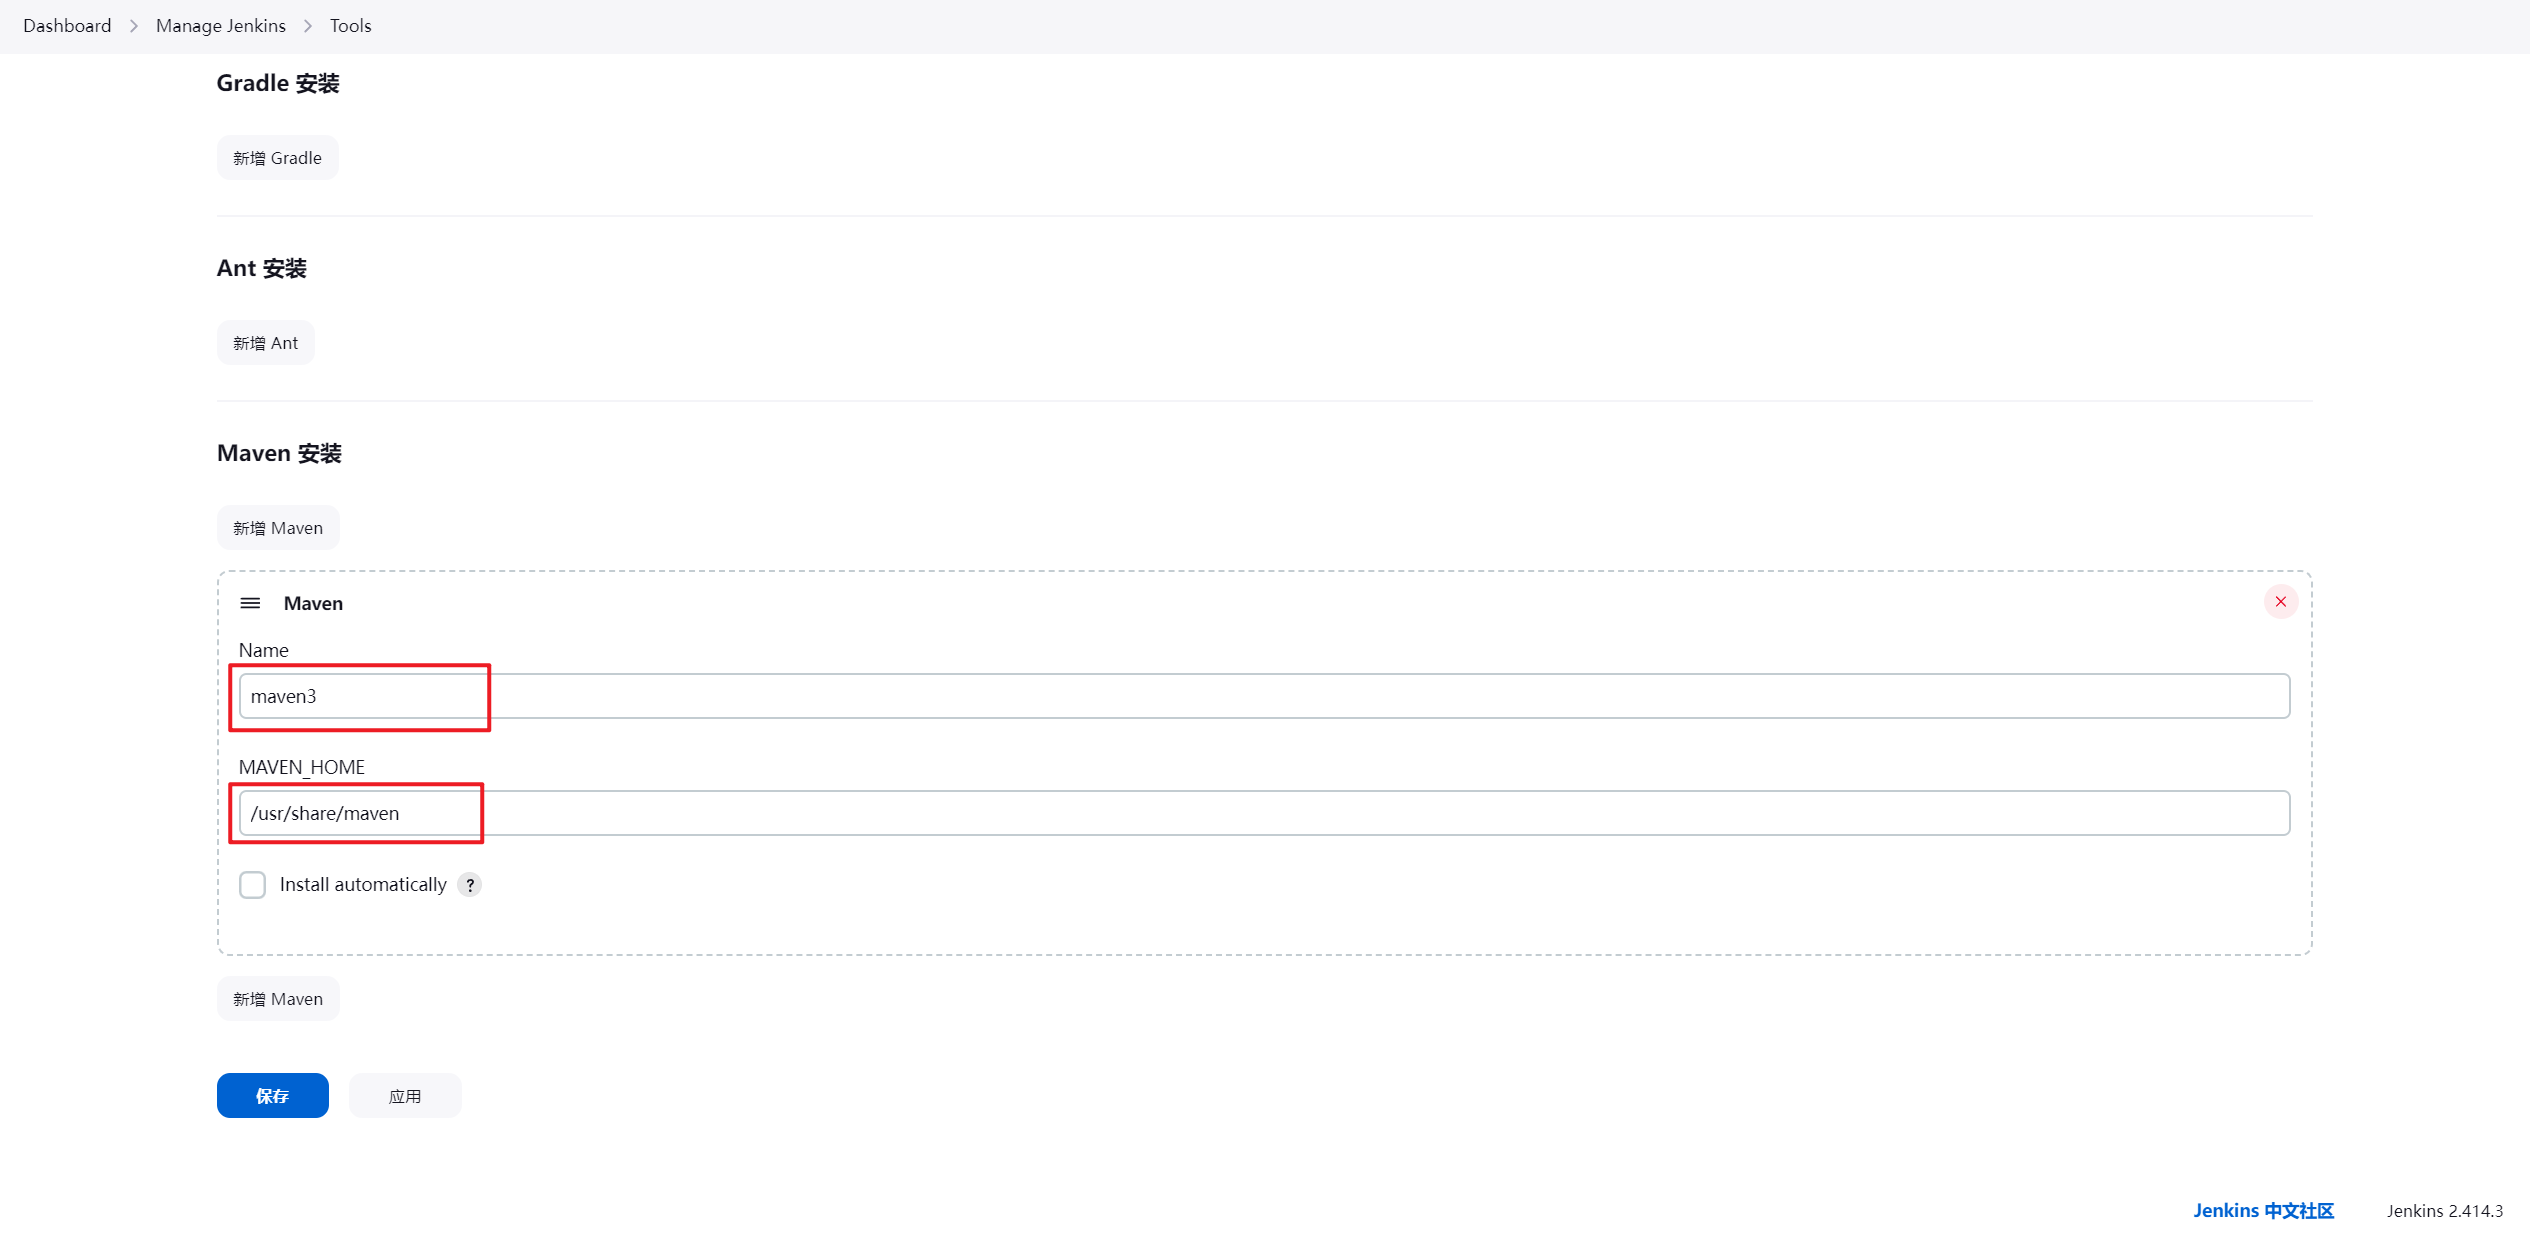Click the Maven installation block title
This screenshot has width=2530, height=1238.
coord(313,603)
